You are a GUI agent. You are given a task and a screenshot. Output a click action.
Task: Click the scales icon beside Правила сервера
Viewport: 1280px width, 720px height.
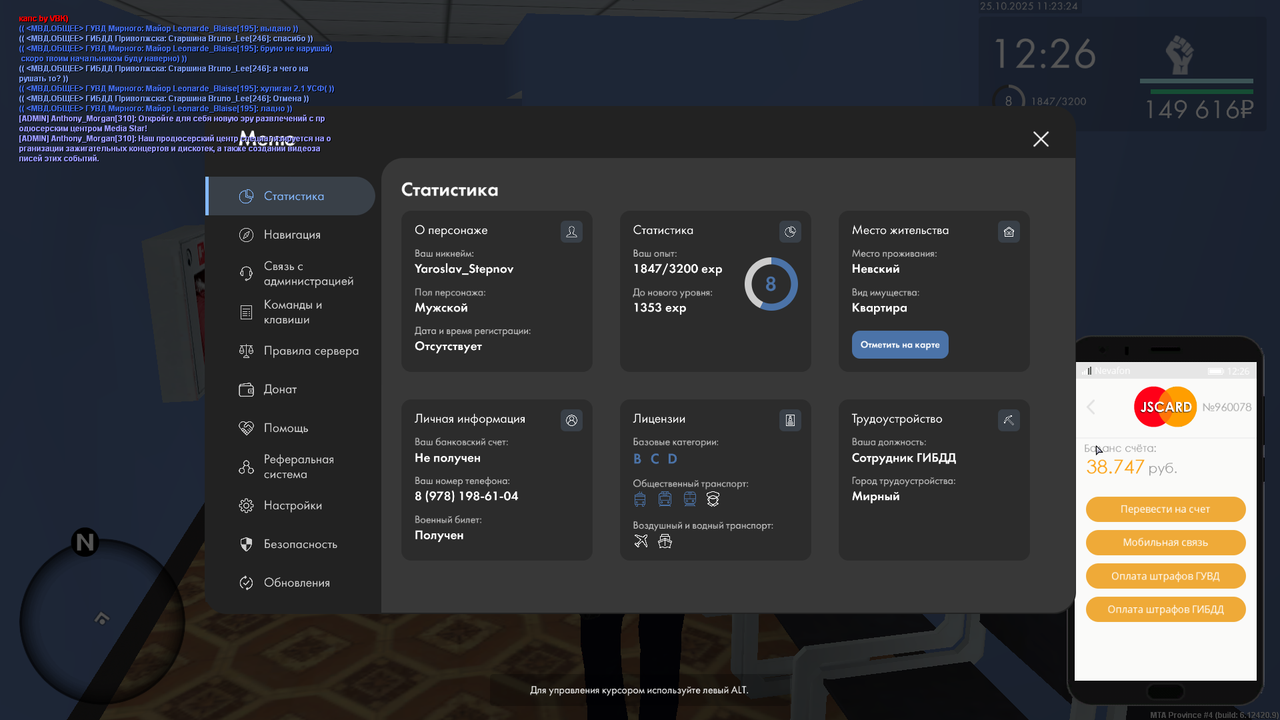[246, 351]
